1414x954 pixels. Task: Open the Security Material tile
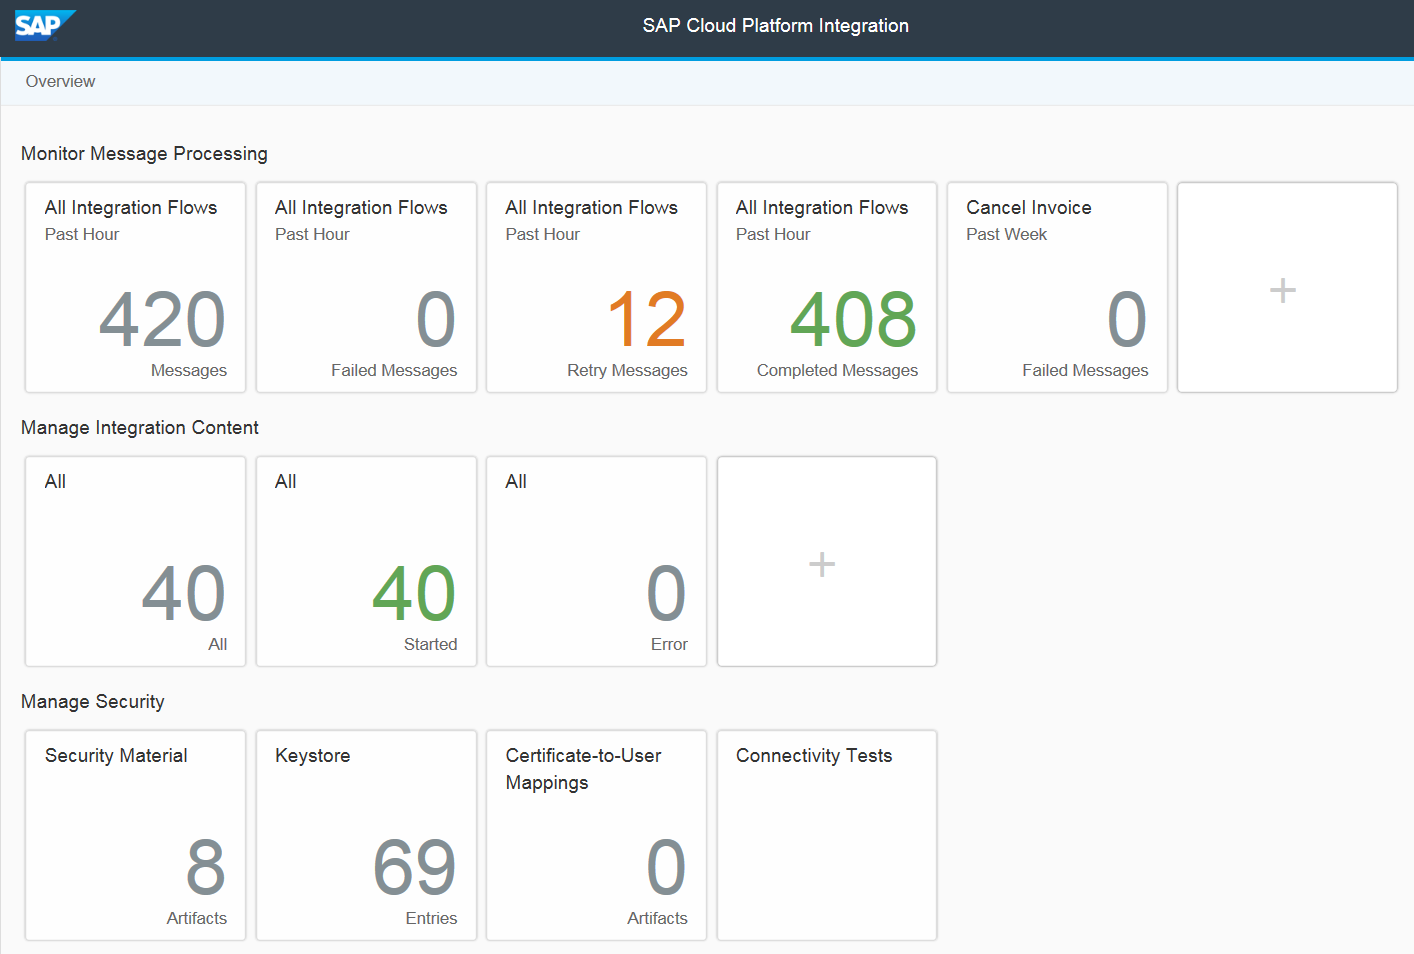click(135, 836)
